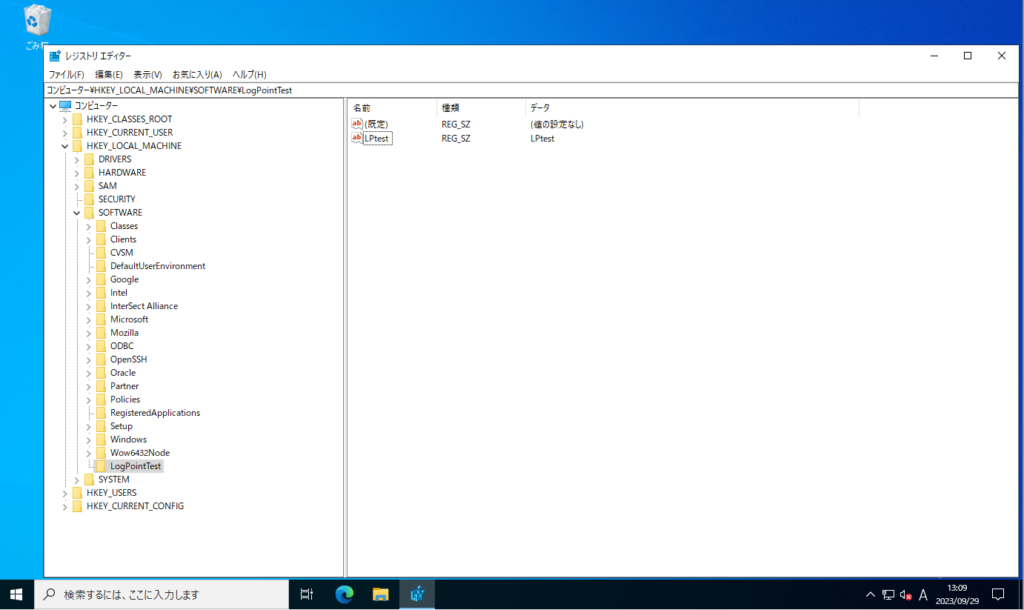
Task: Click the Setup folder icon
Action: [101, 426]
